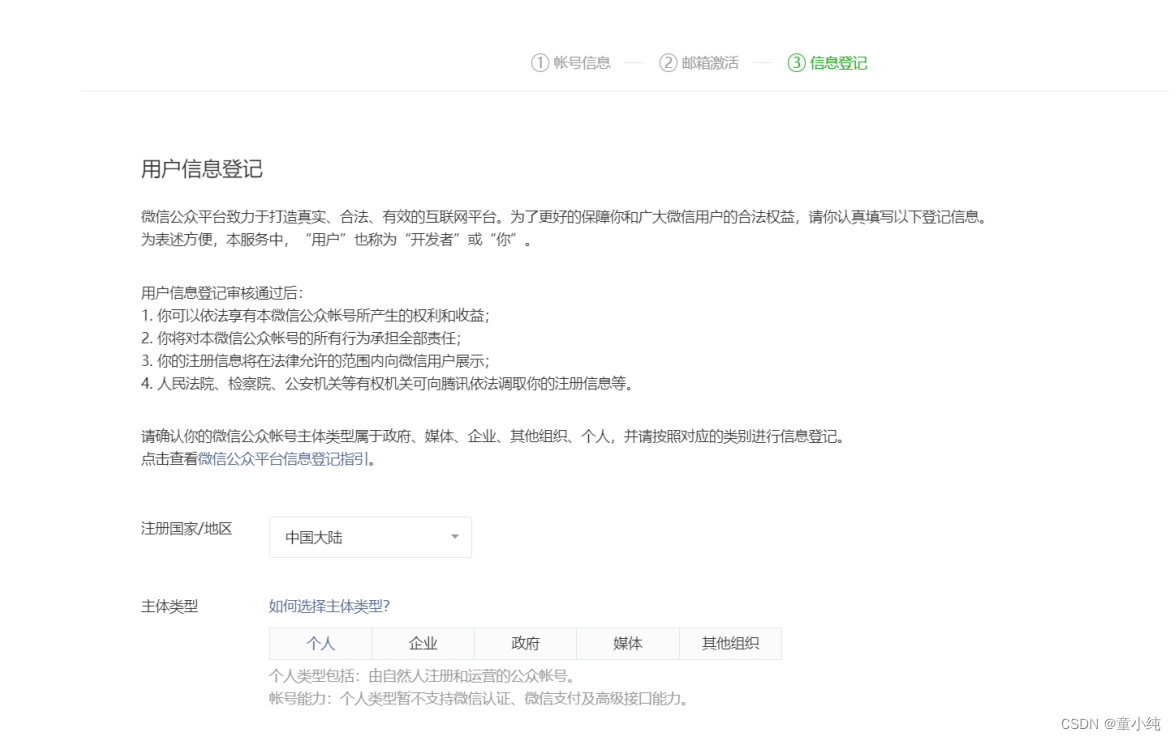The height and width of the screenshot is (740, 1176).
Task: Click the 主体类型 field label
Action: (170, 606)
